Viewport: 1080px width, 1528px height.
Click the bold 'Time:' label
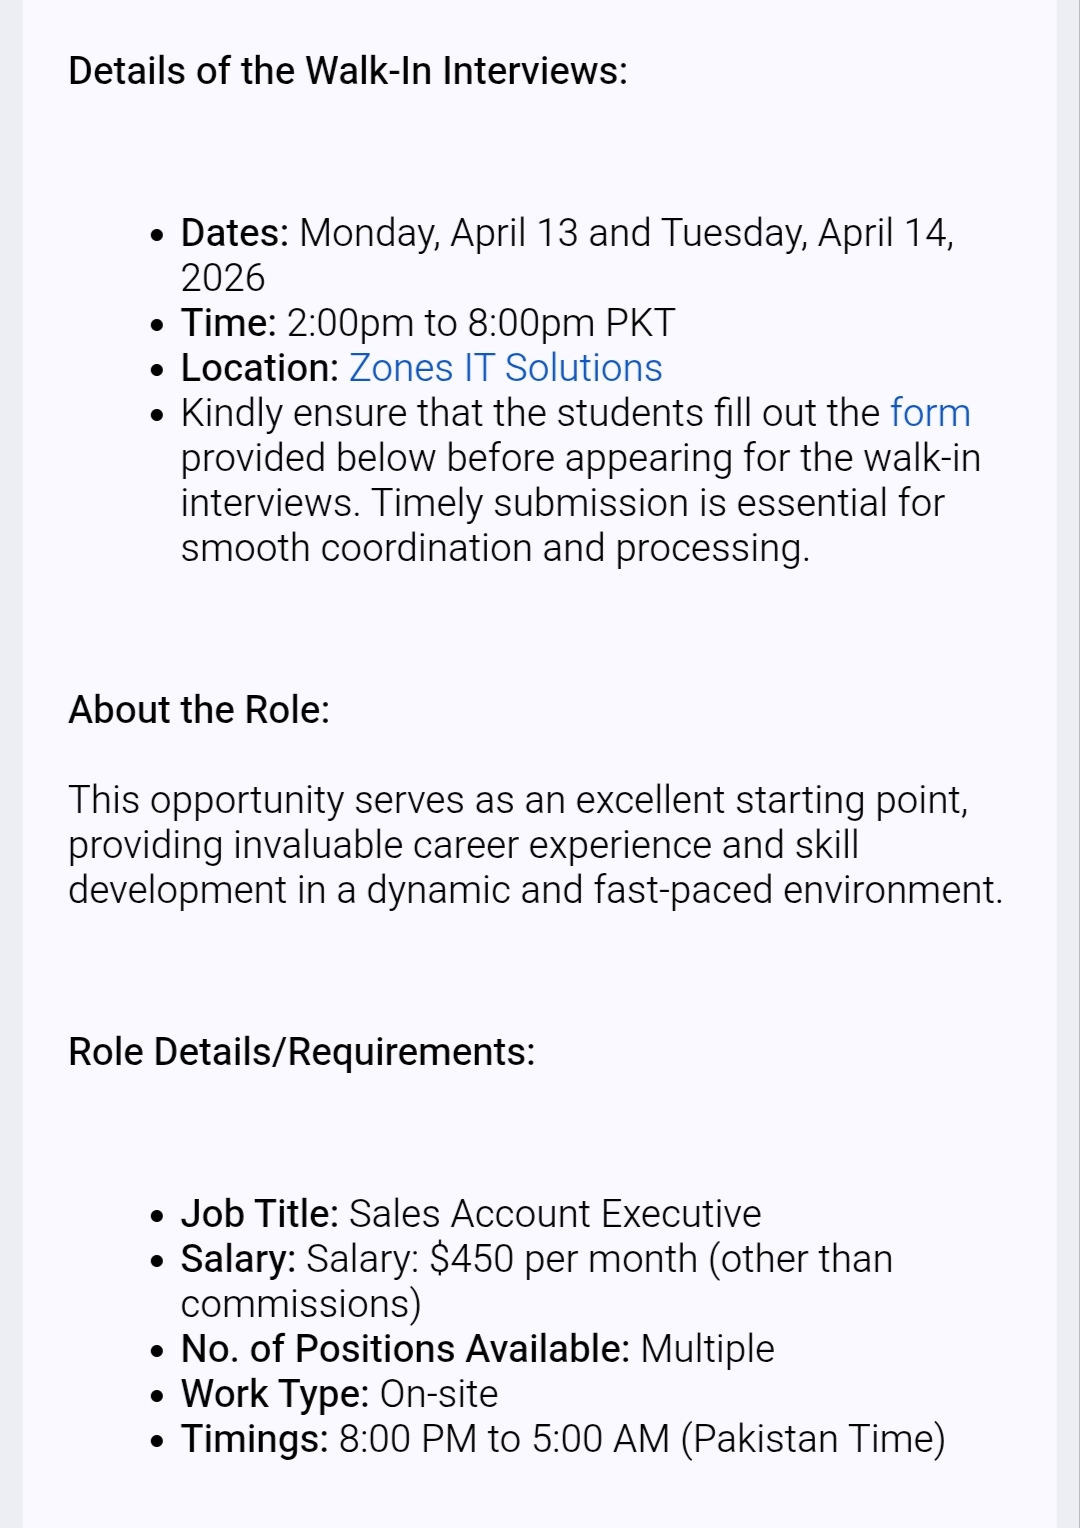[x=228, y=323]
